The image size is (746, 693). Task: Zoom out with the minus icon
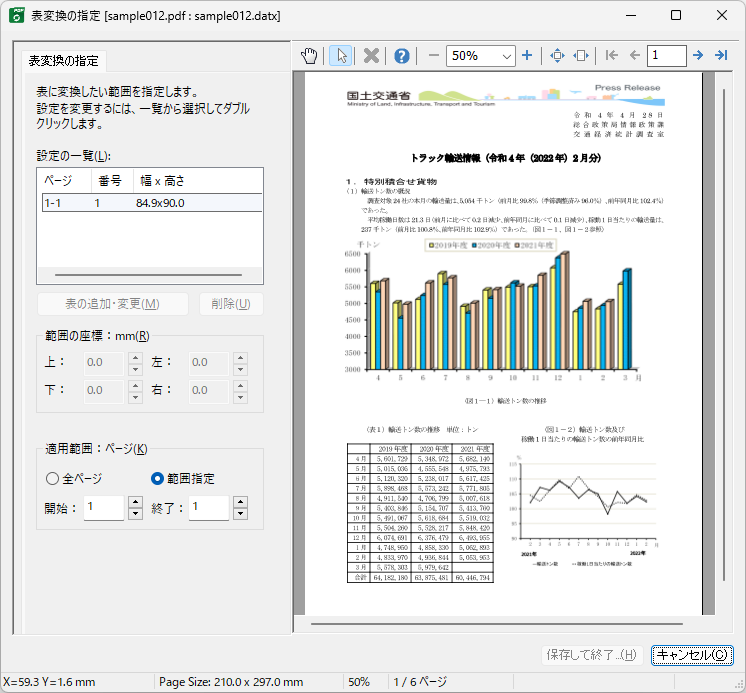click(x=433, y=56)
